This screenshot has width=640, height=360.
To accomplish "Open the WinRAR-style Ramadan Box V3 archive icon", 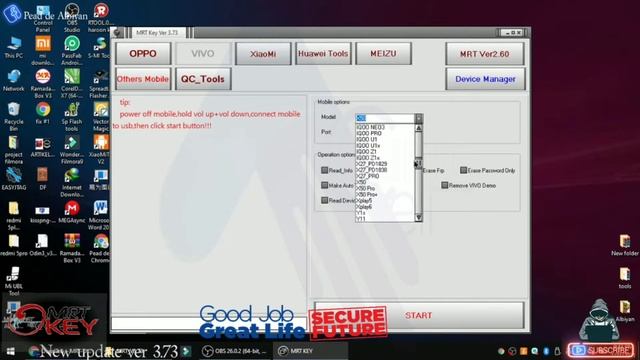I will (72, 248).
